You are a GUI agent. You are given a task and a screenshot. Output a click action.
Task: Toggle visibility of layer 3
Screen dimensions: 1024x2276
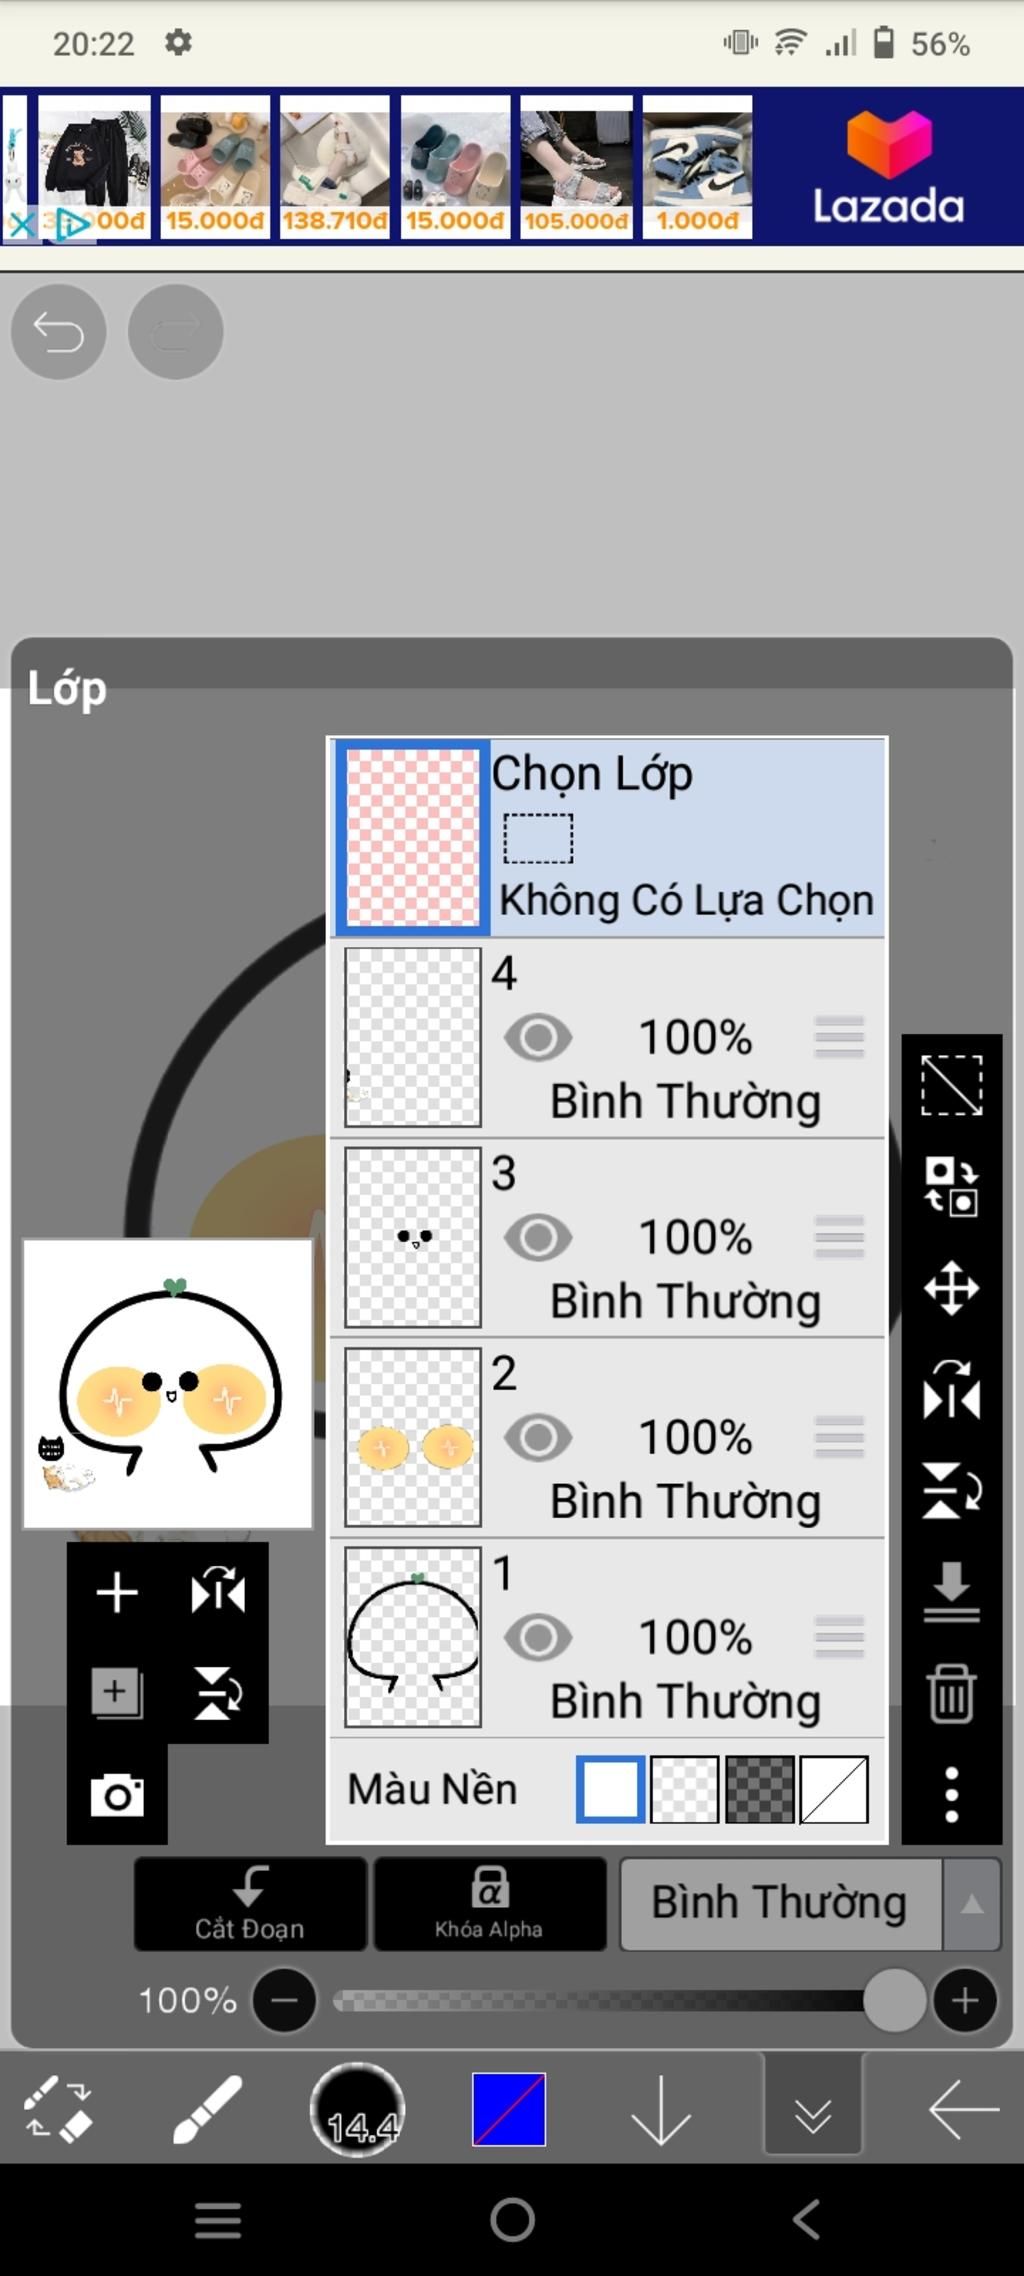coord(538,1238)
